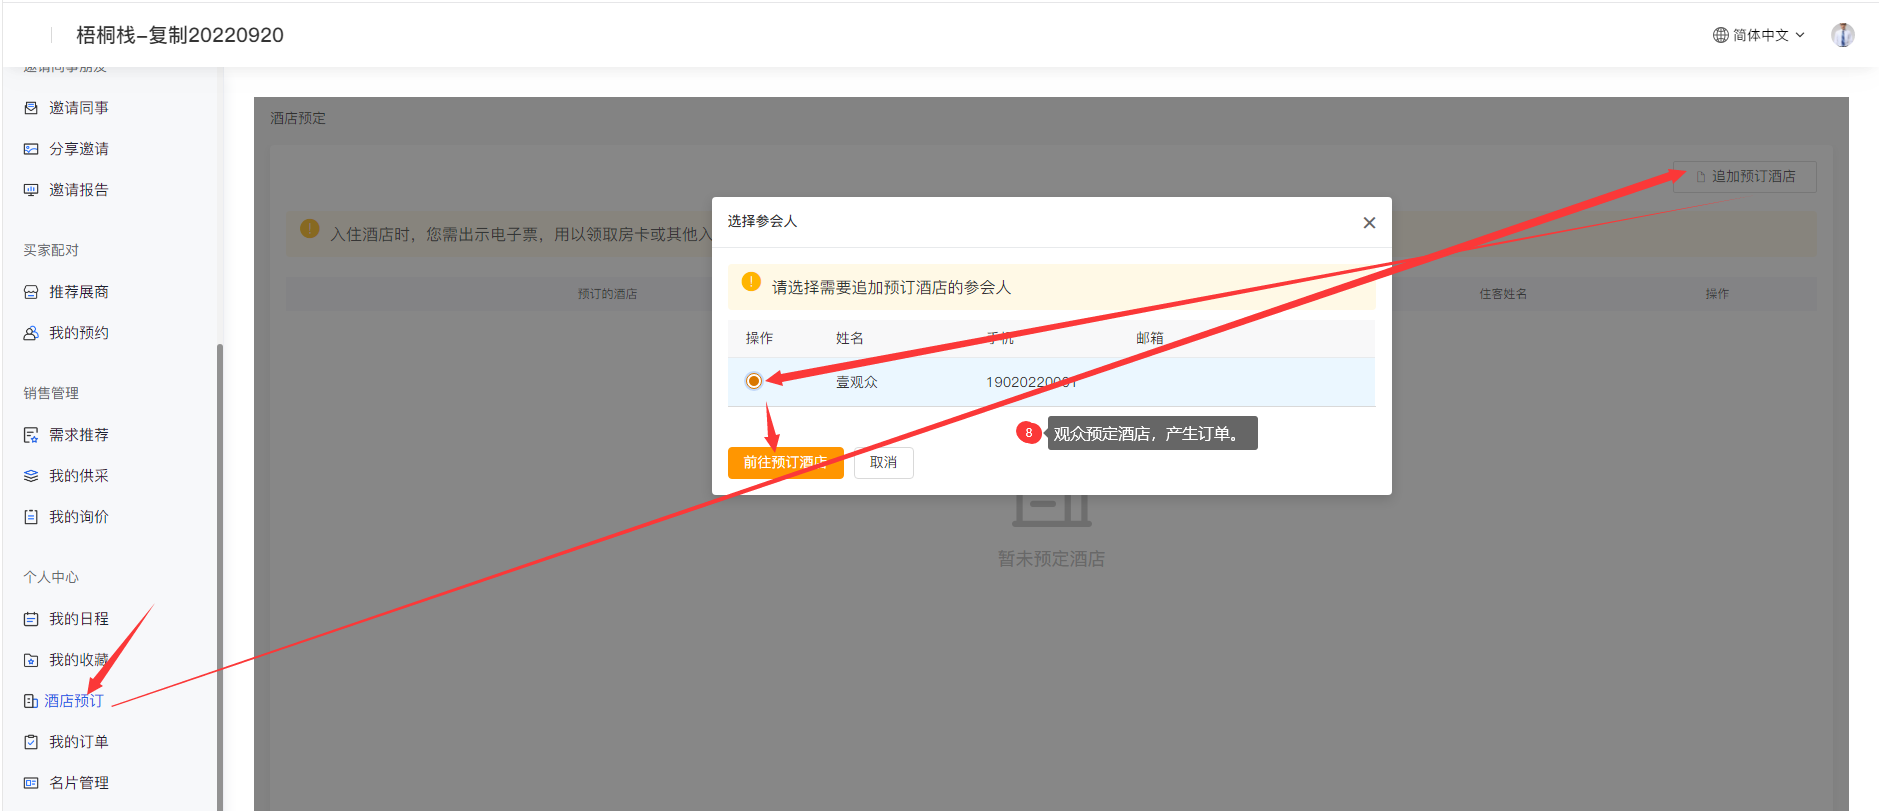Viewport: 1879px width, 811px height.
Task: Open 名片管理 menu item
Action: click(79, 783)
